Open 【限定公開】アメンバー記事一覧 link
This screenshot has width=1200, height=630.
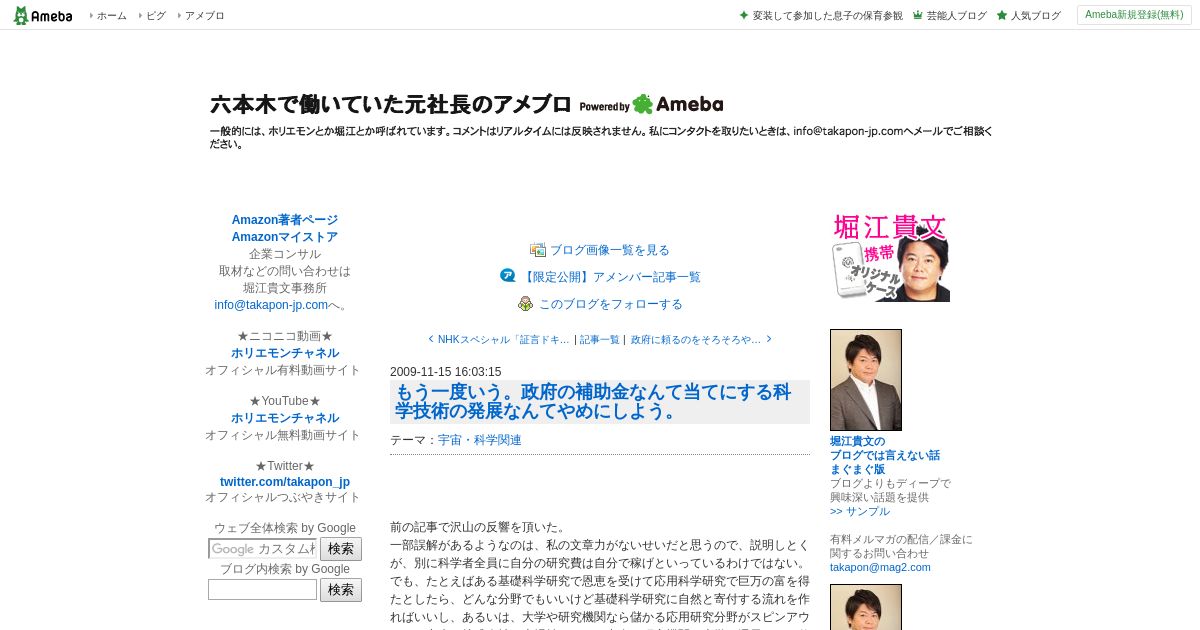tap(611, 277)
